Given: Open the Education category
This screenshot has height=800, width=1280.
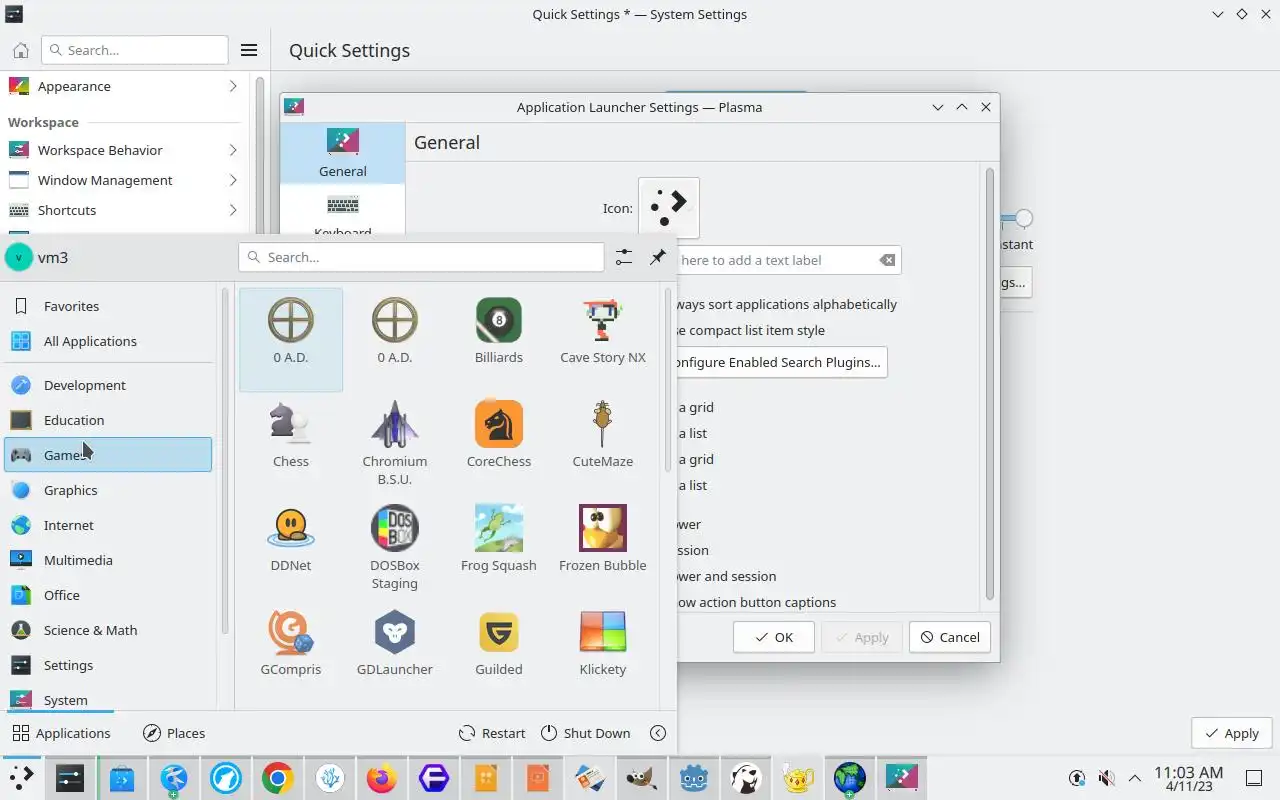Looking at the screenshot, I should (x=108, y=420).
